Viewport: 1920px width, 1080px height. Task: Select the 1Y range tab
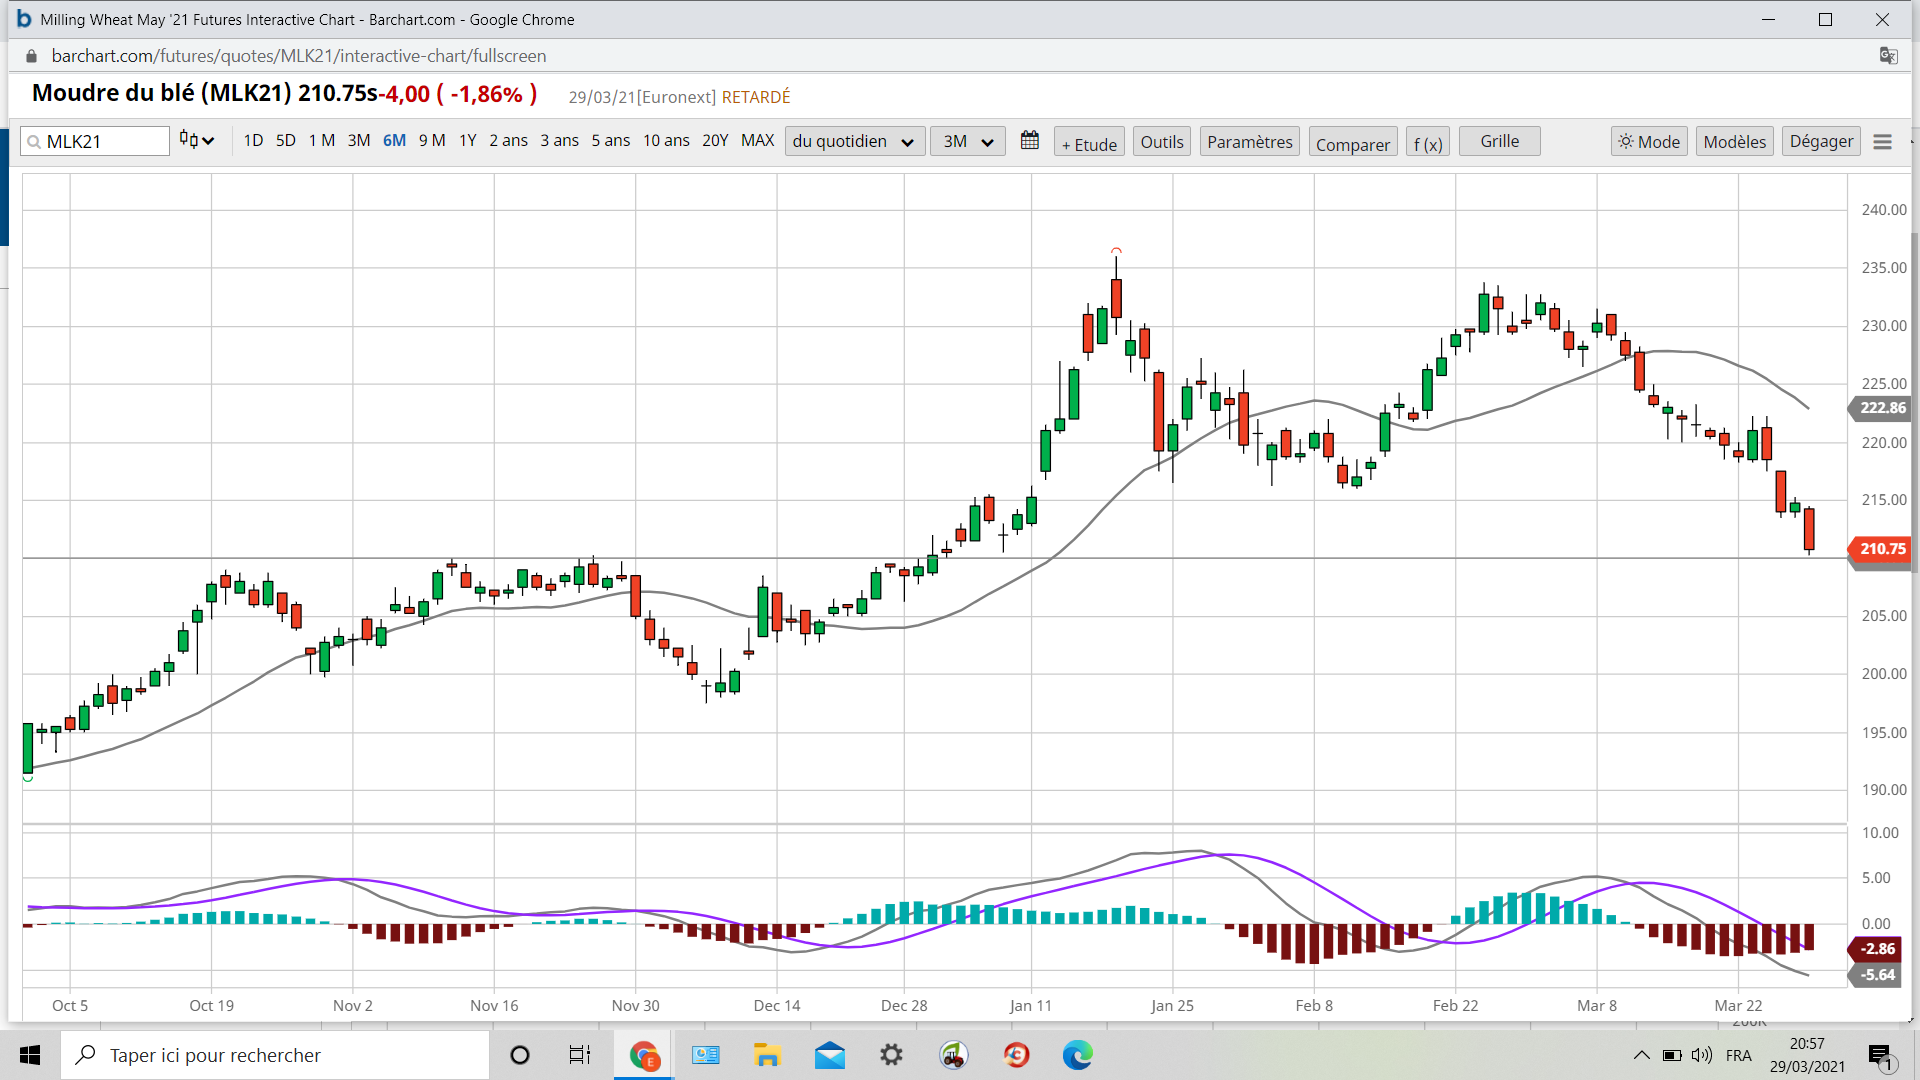[x=467, y=141]
